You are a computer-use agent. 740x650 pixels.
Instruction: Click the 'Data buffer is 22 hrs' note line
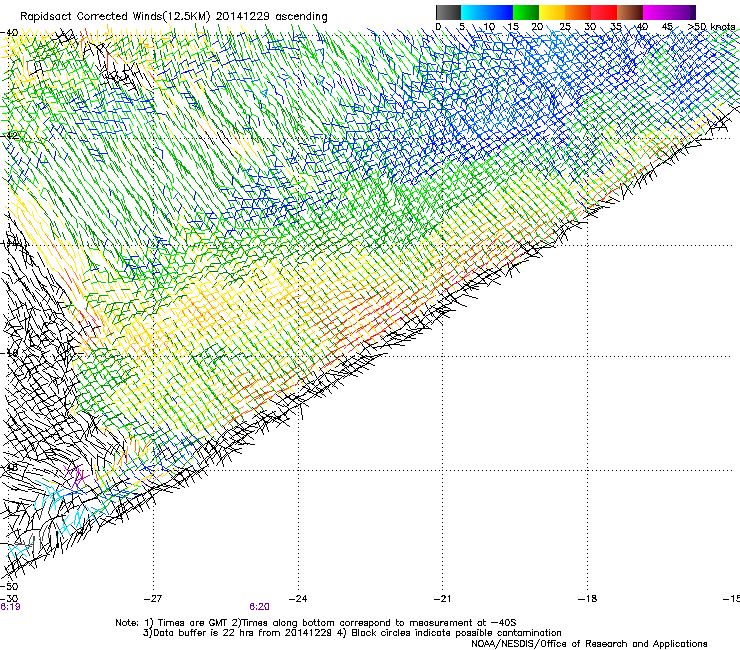[x=352, y=633]
